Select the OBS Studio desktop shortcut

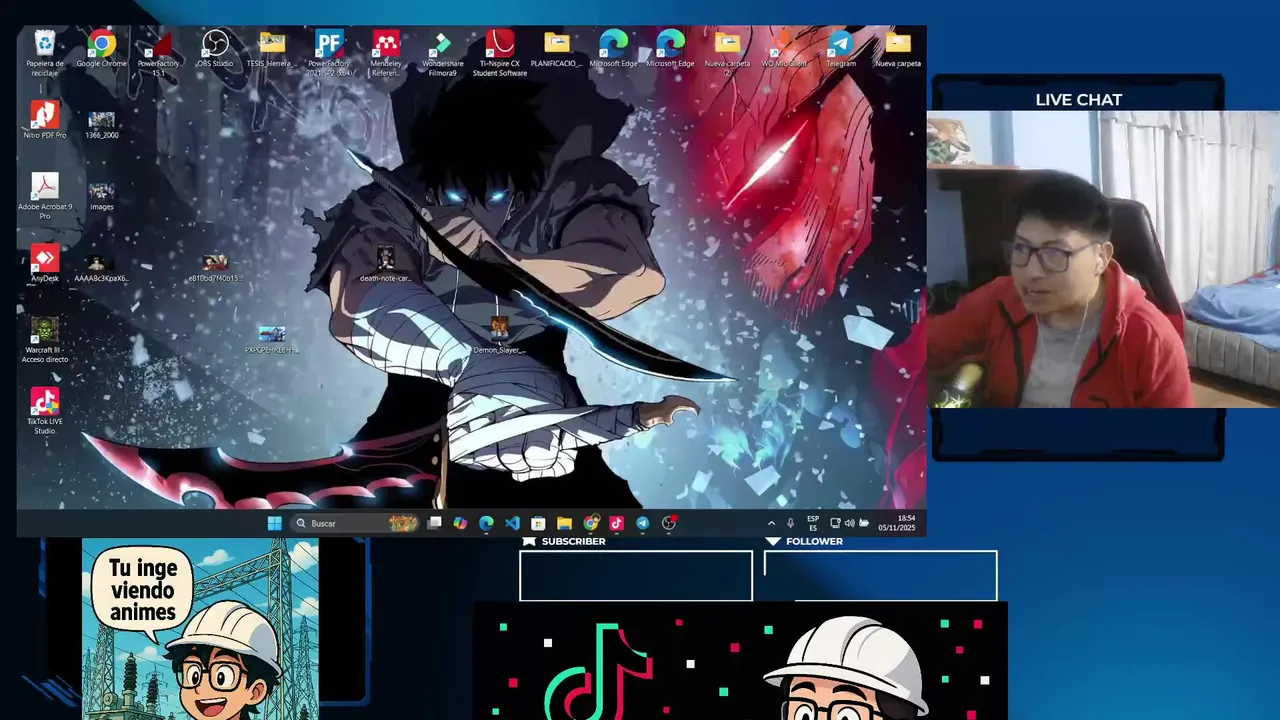(215, 50)
